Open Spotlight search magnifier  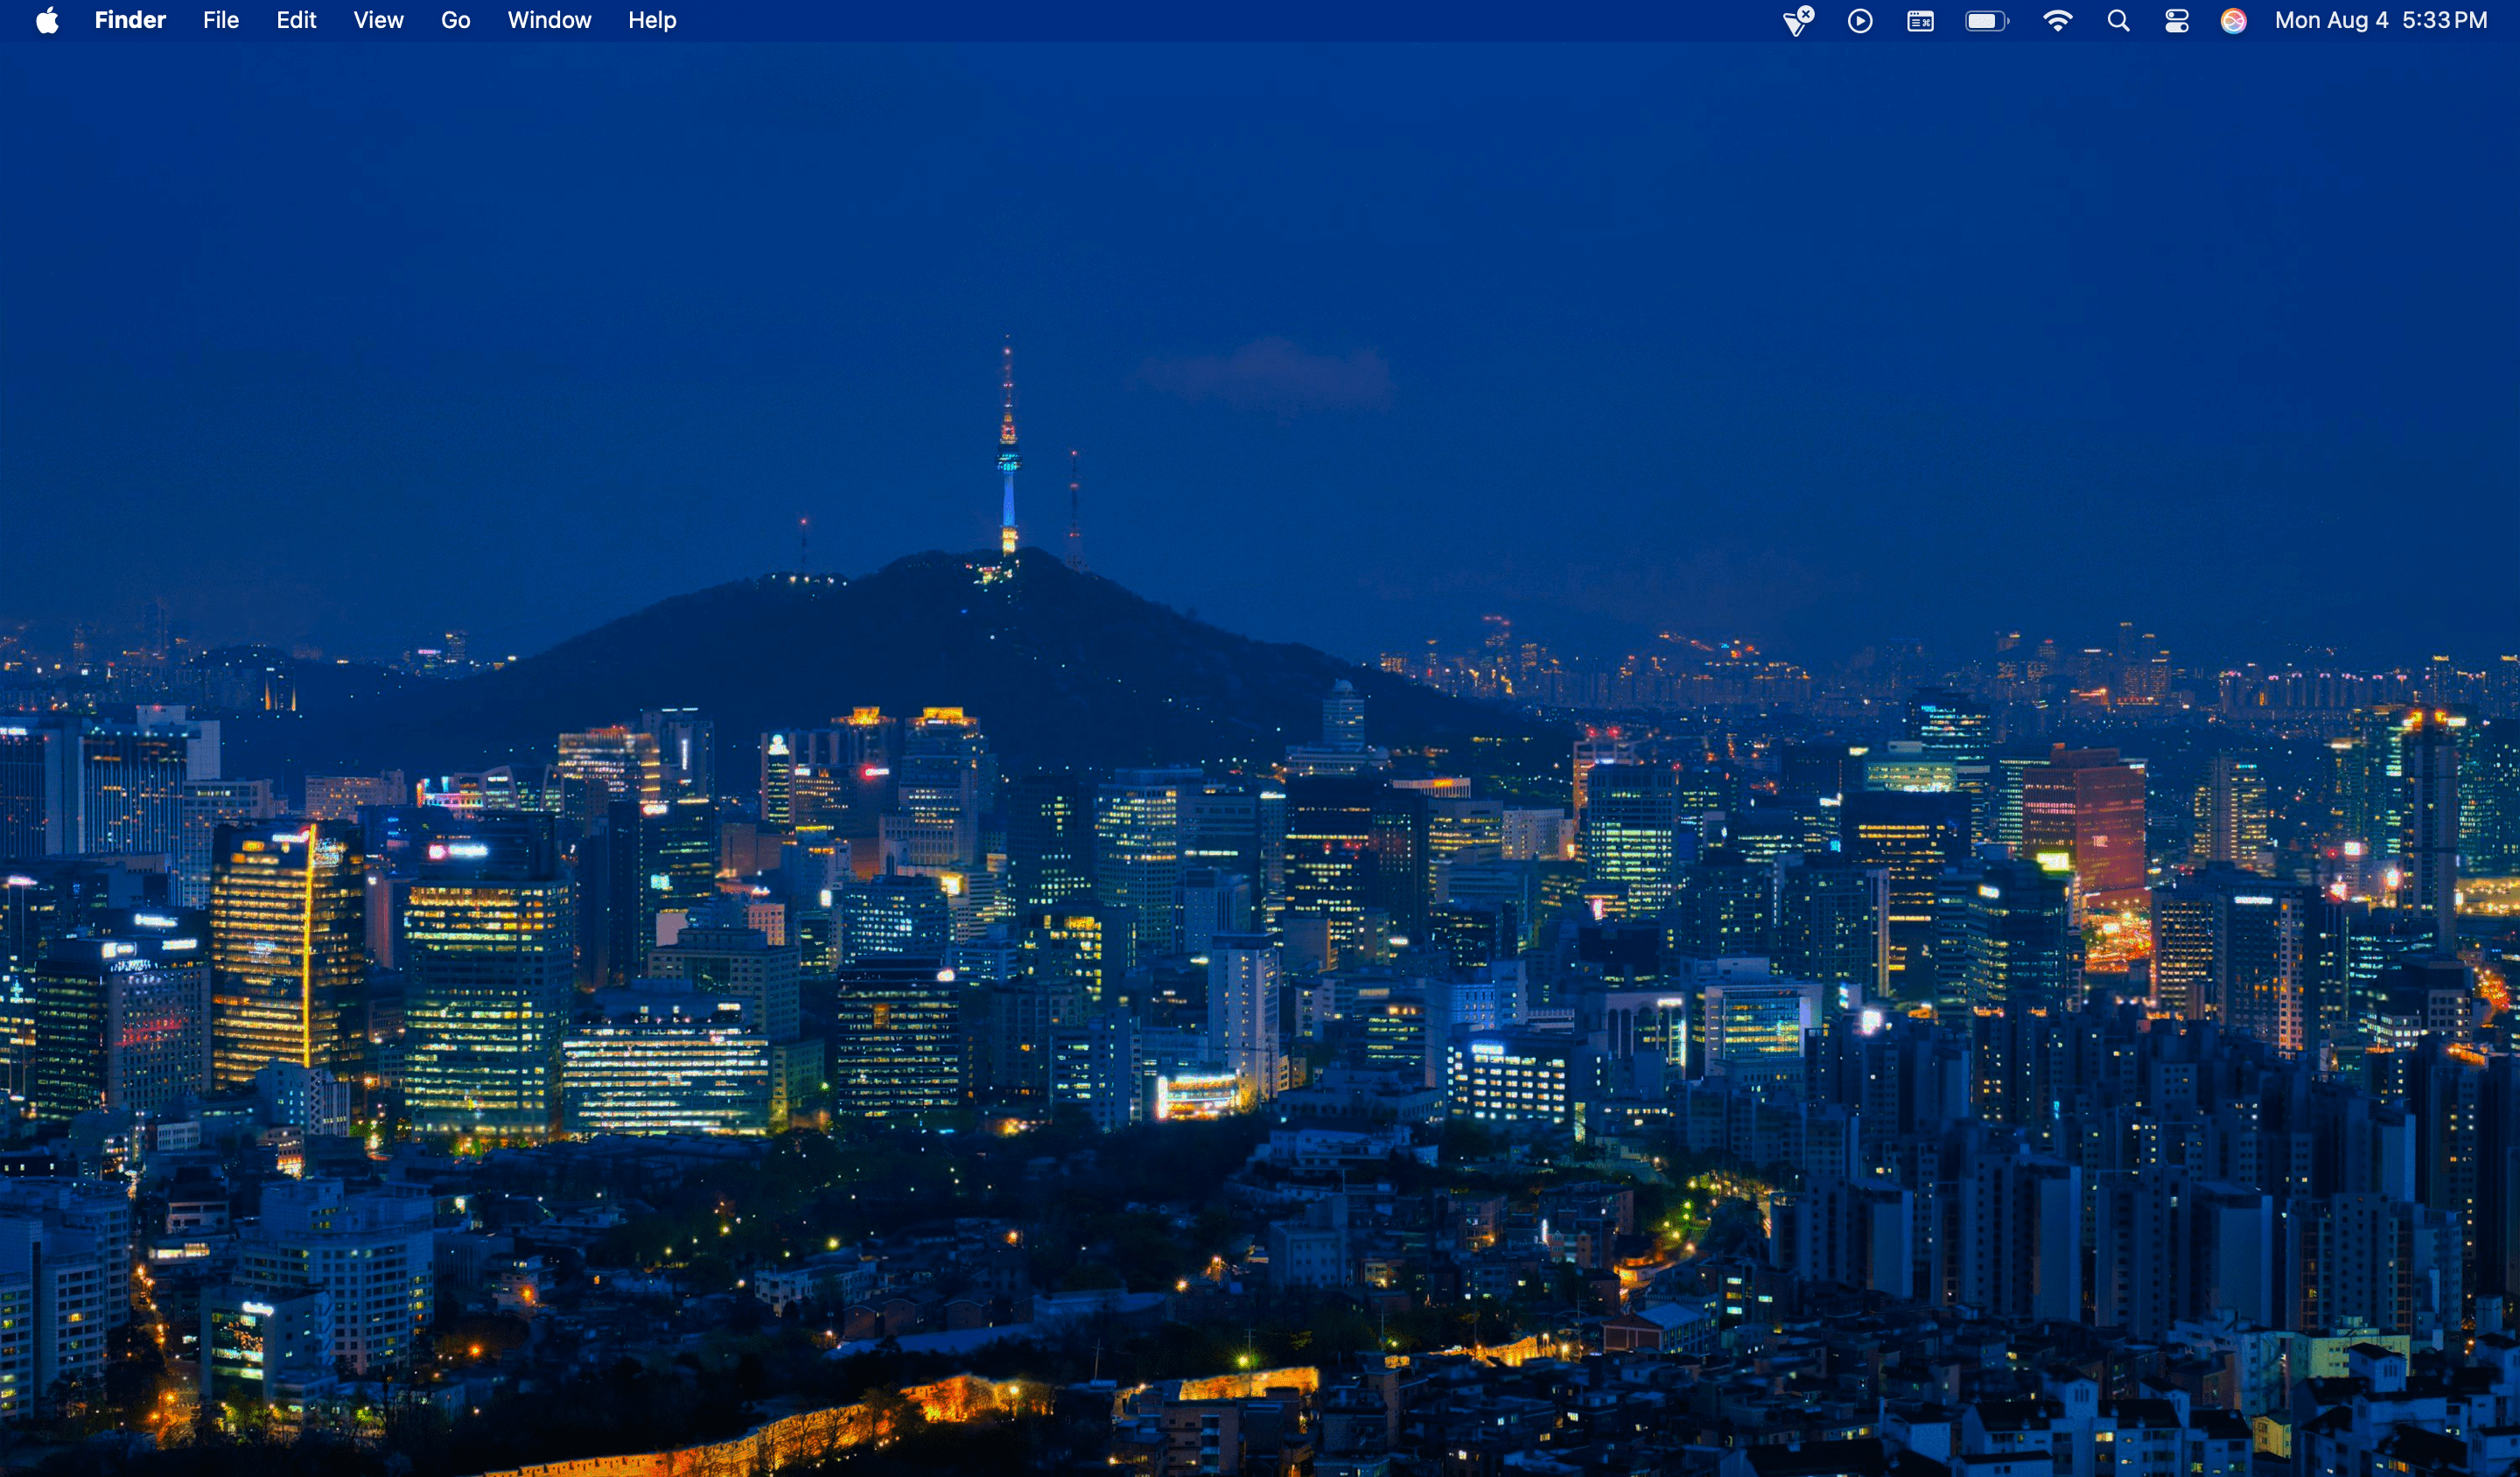click(2118, 20)
